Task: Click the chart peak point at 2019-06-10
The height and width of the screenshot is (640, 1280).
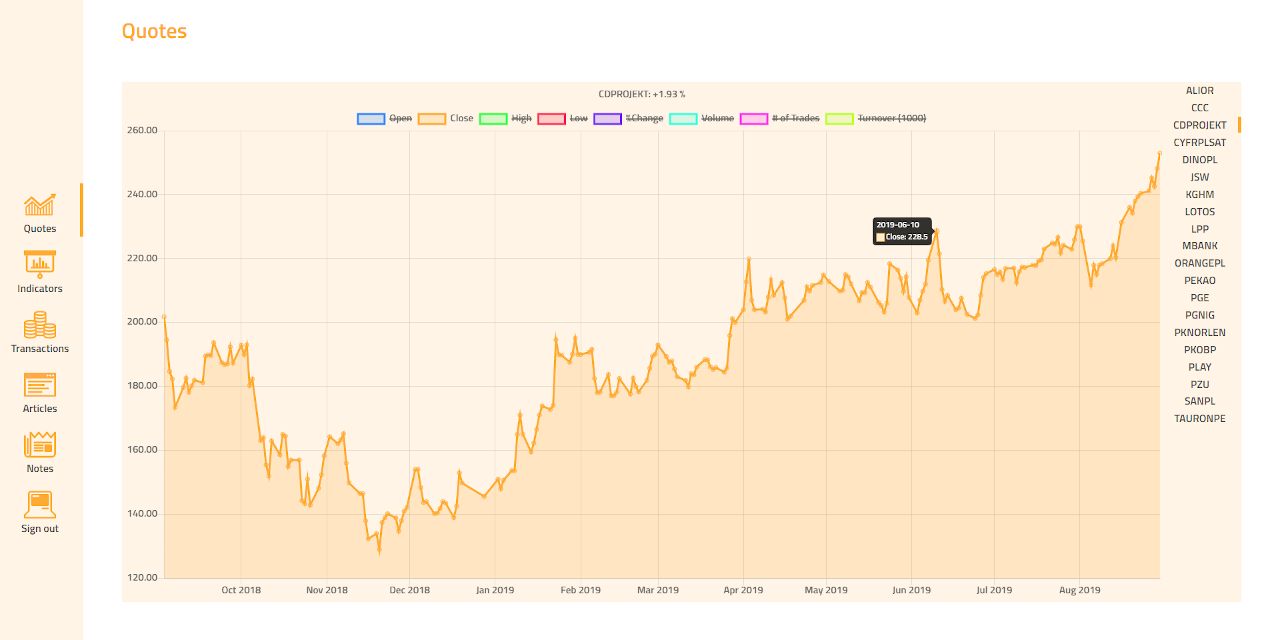Action: pos(937,231)
